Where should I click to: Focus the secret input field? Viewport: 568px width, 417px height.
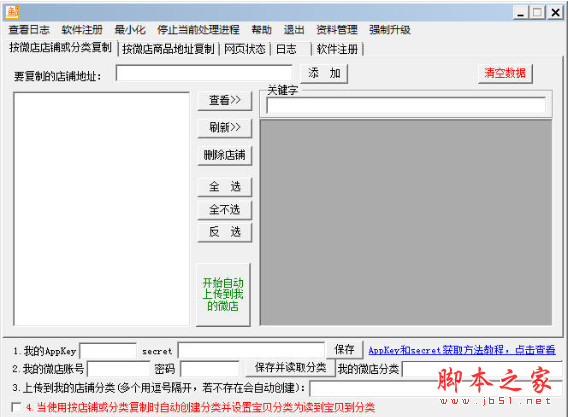251,351
